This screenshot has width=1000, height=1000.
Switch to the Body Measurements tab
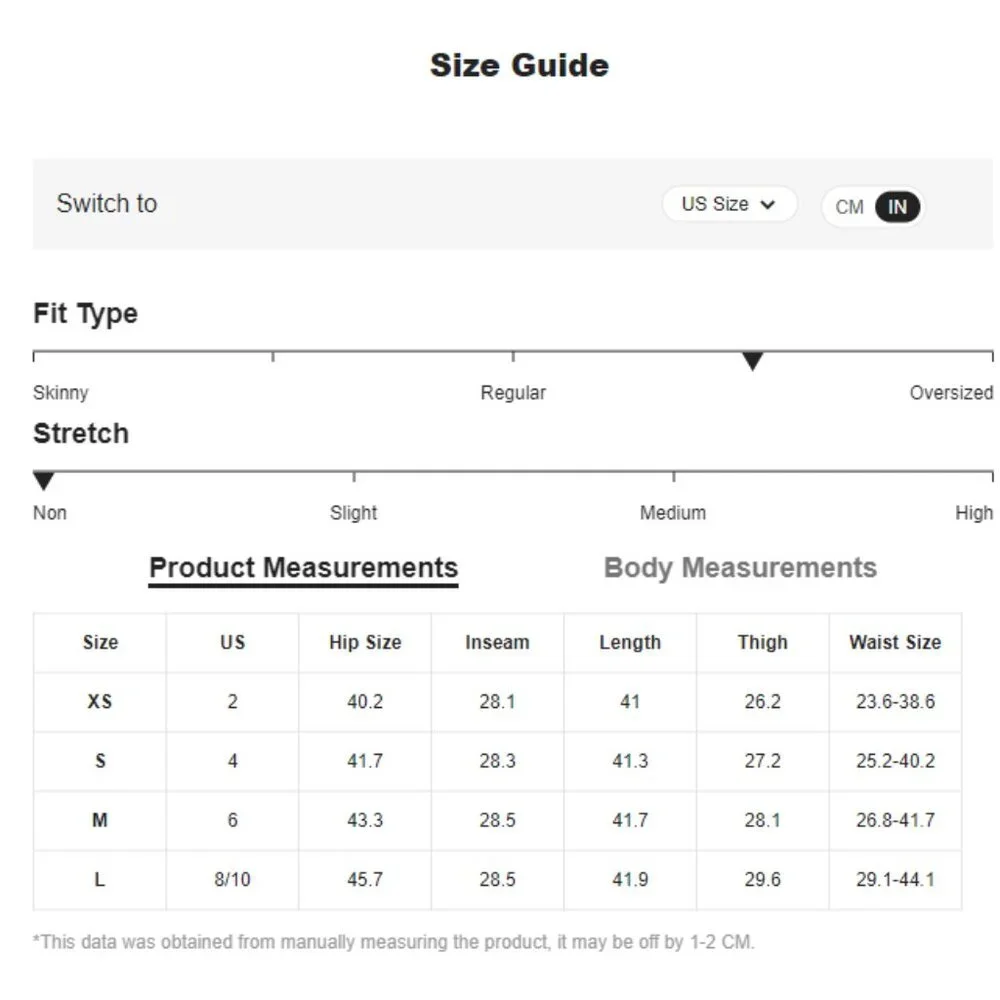tap(740, 568)
